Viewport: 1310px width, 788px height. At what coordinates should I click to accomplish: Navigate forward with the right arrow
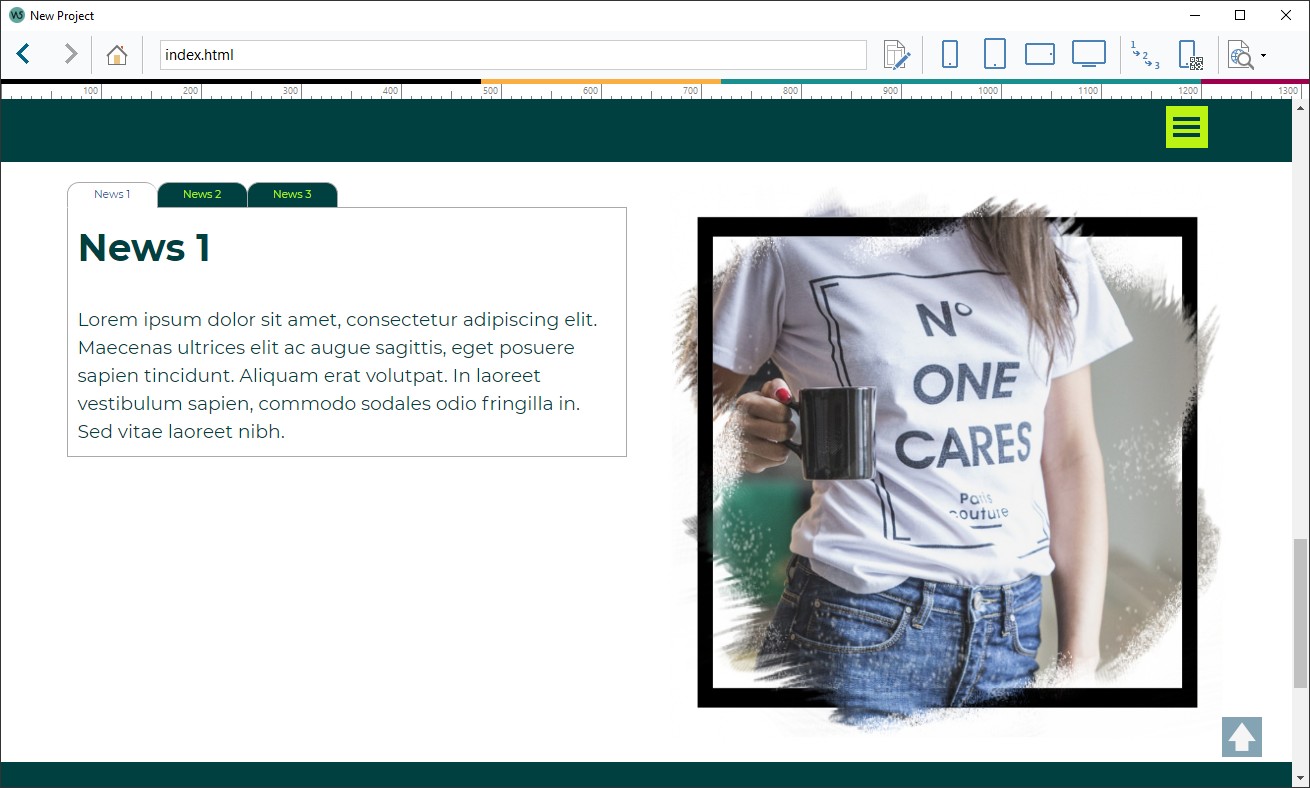click(x=68, y=54)
